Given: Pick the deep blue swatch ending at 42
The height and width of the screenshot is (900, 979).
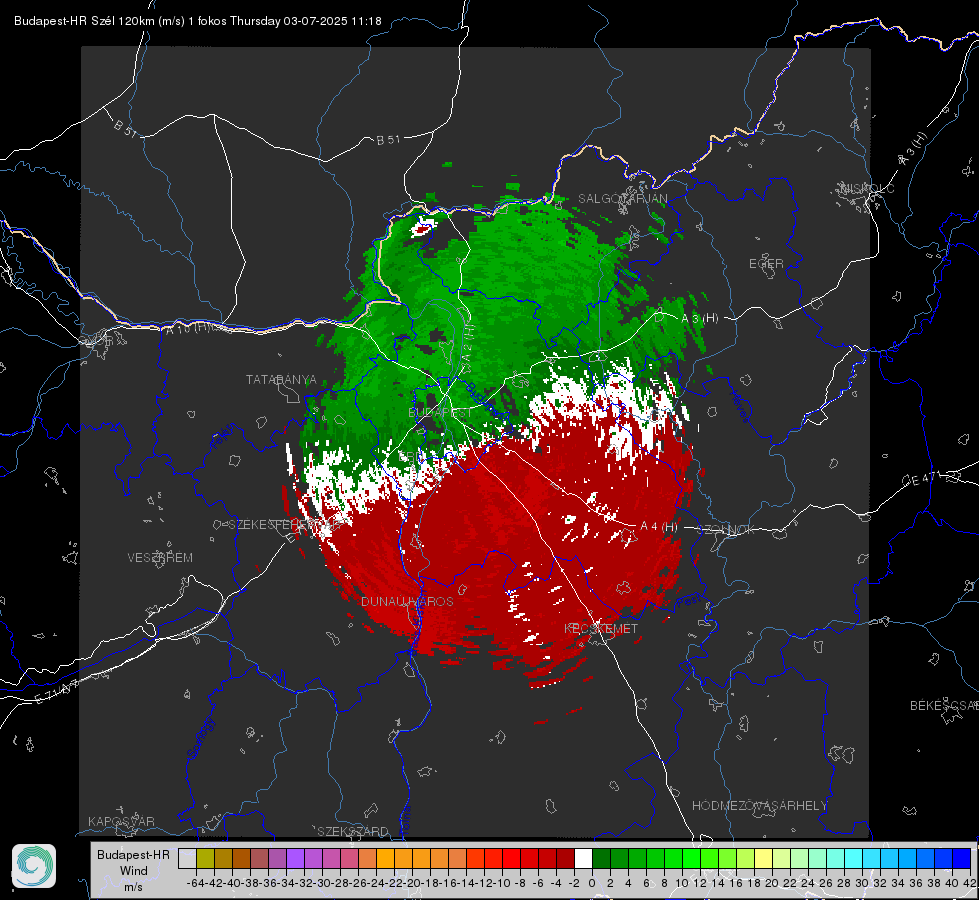Looking at the screenshot, I should (962, 858).
